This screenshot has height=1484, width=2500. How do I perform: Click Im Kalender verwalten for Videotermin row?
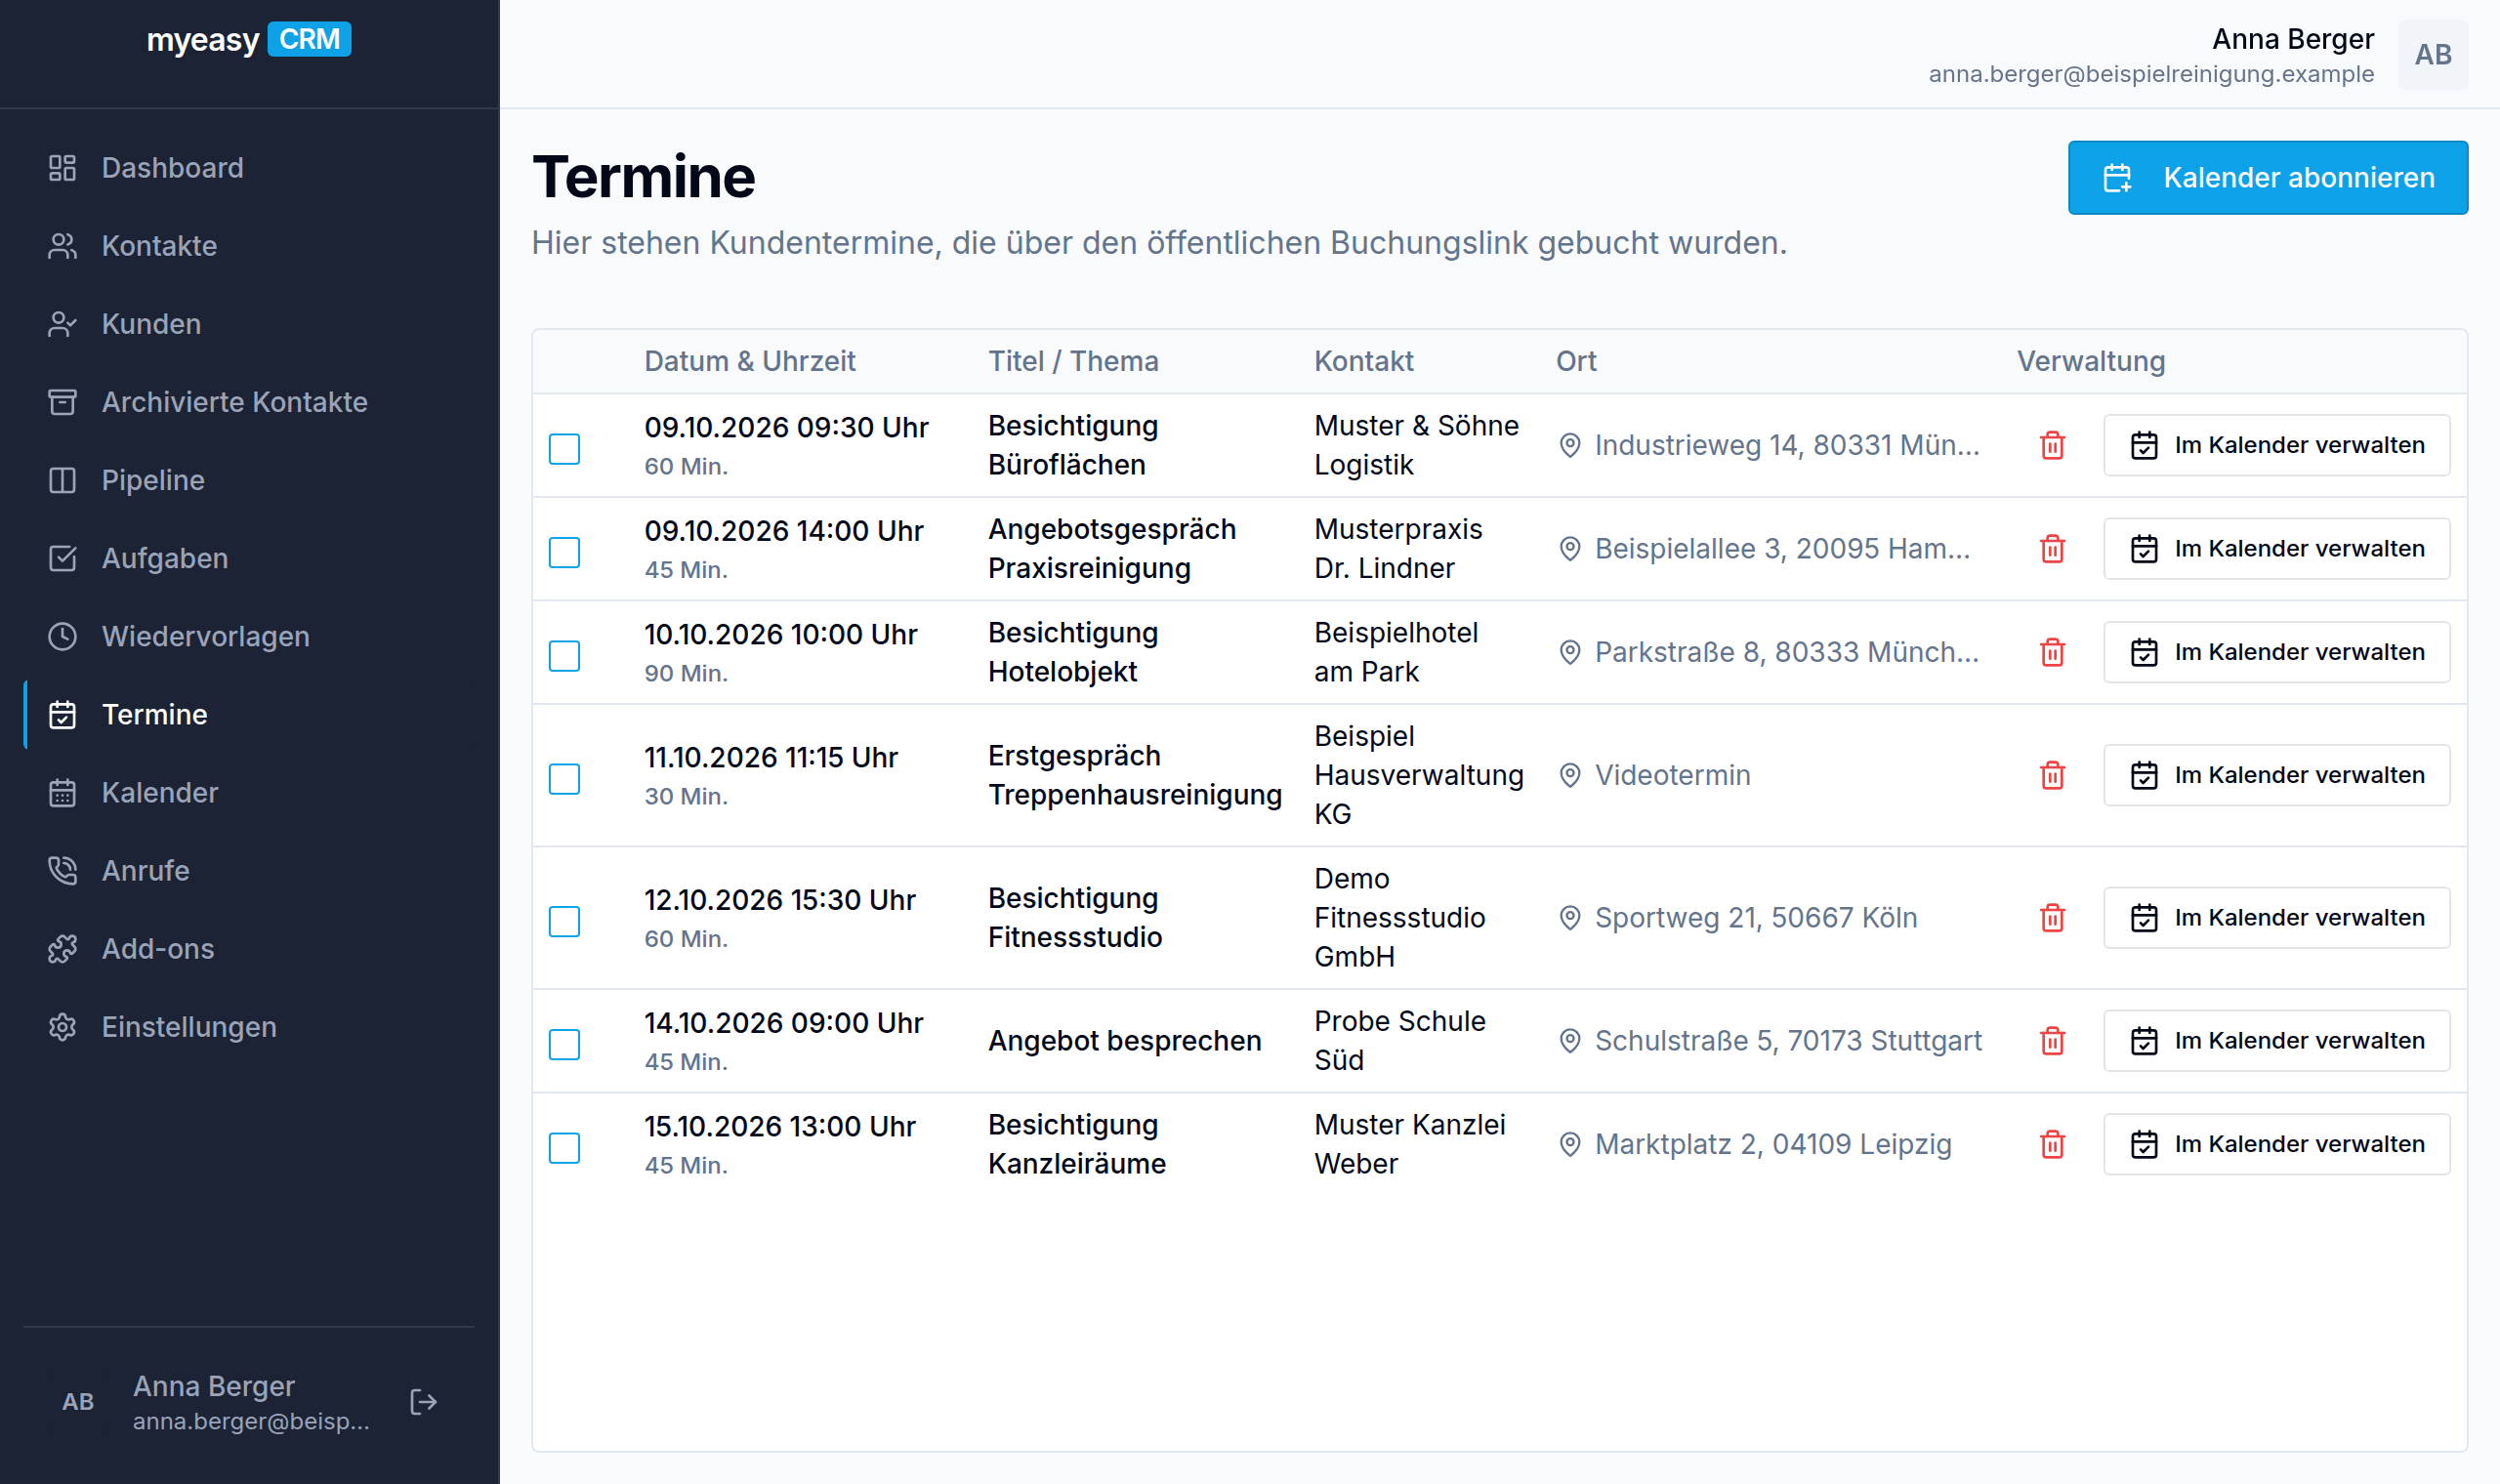[2276, 775]
